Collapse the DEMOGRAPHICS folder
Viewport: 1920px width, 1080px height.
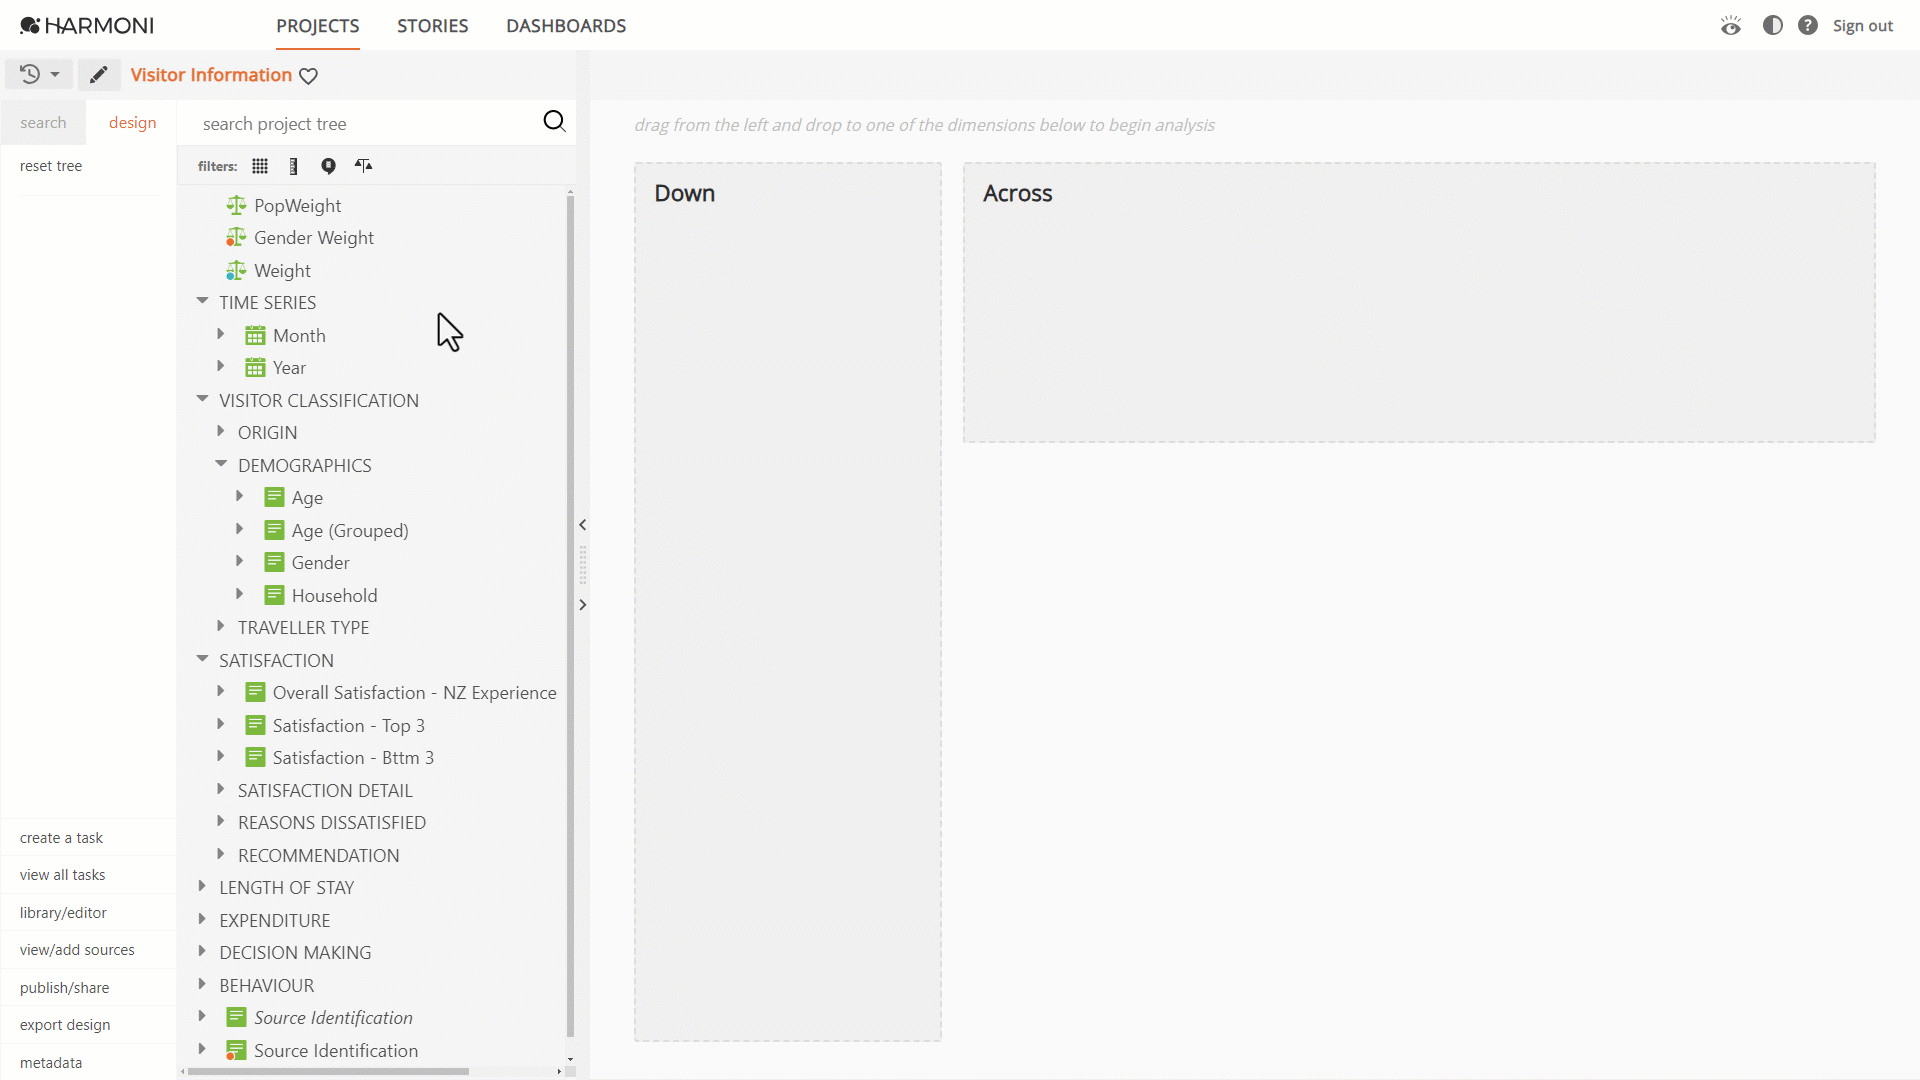click(x=221, y=464)
